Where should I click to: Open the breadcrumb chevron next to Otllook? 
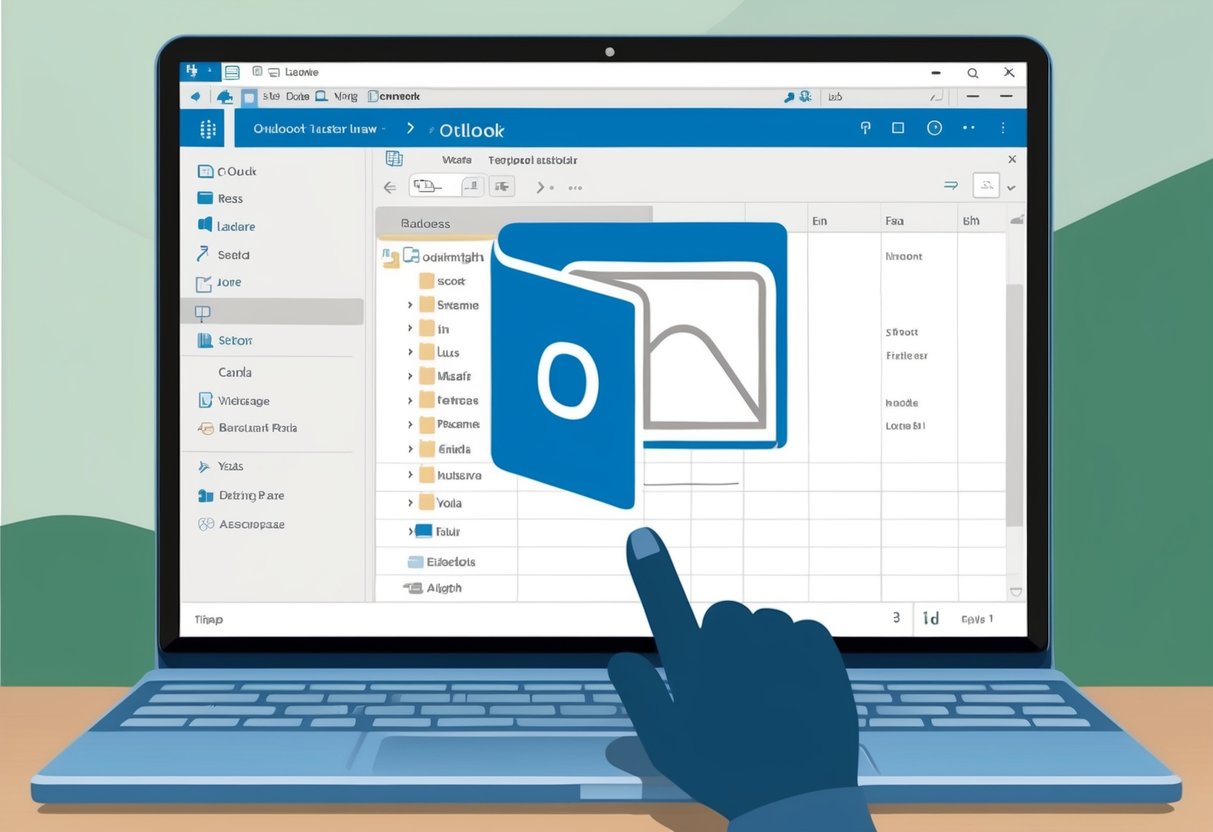(x=411, y=128)
